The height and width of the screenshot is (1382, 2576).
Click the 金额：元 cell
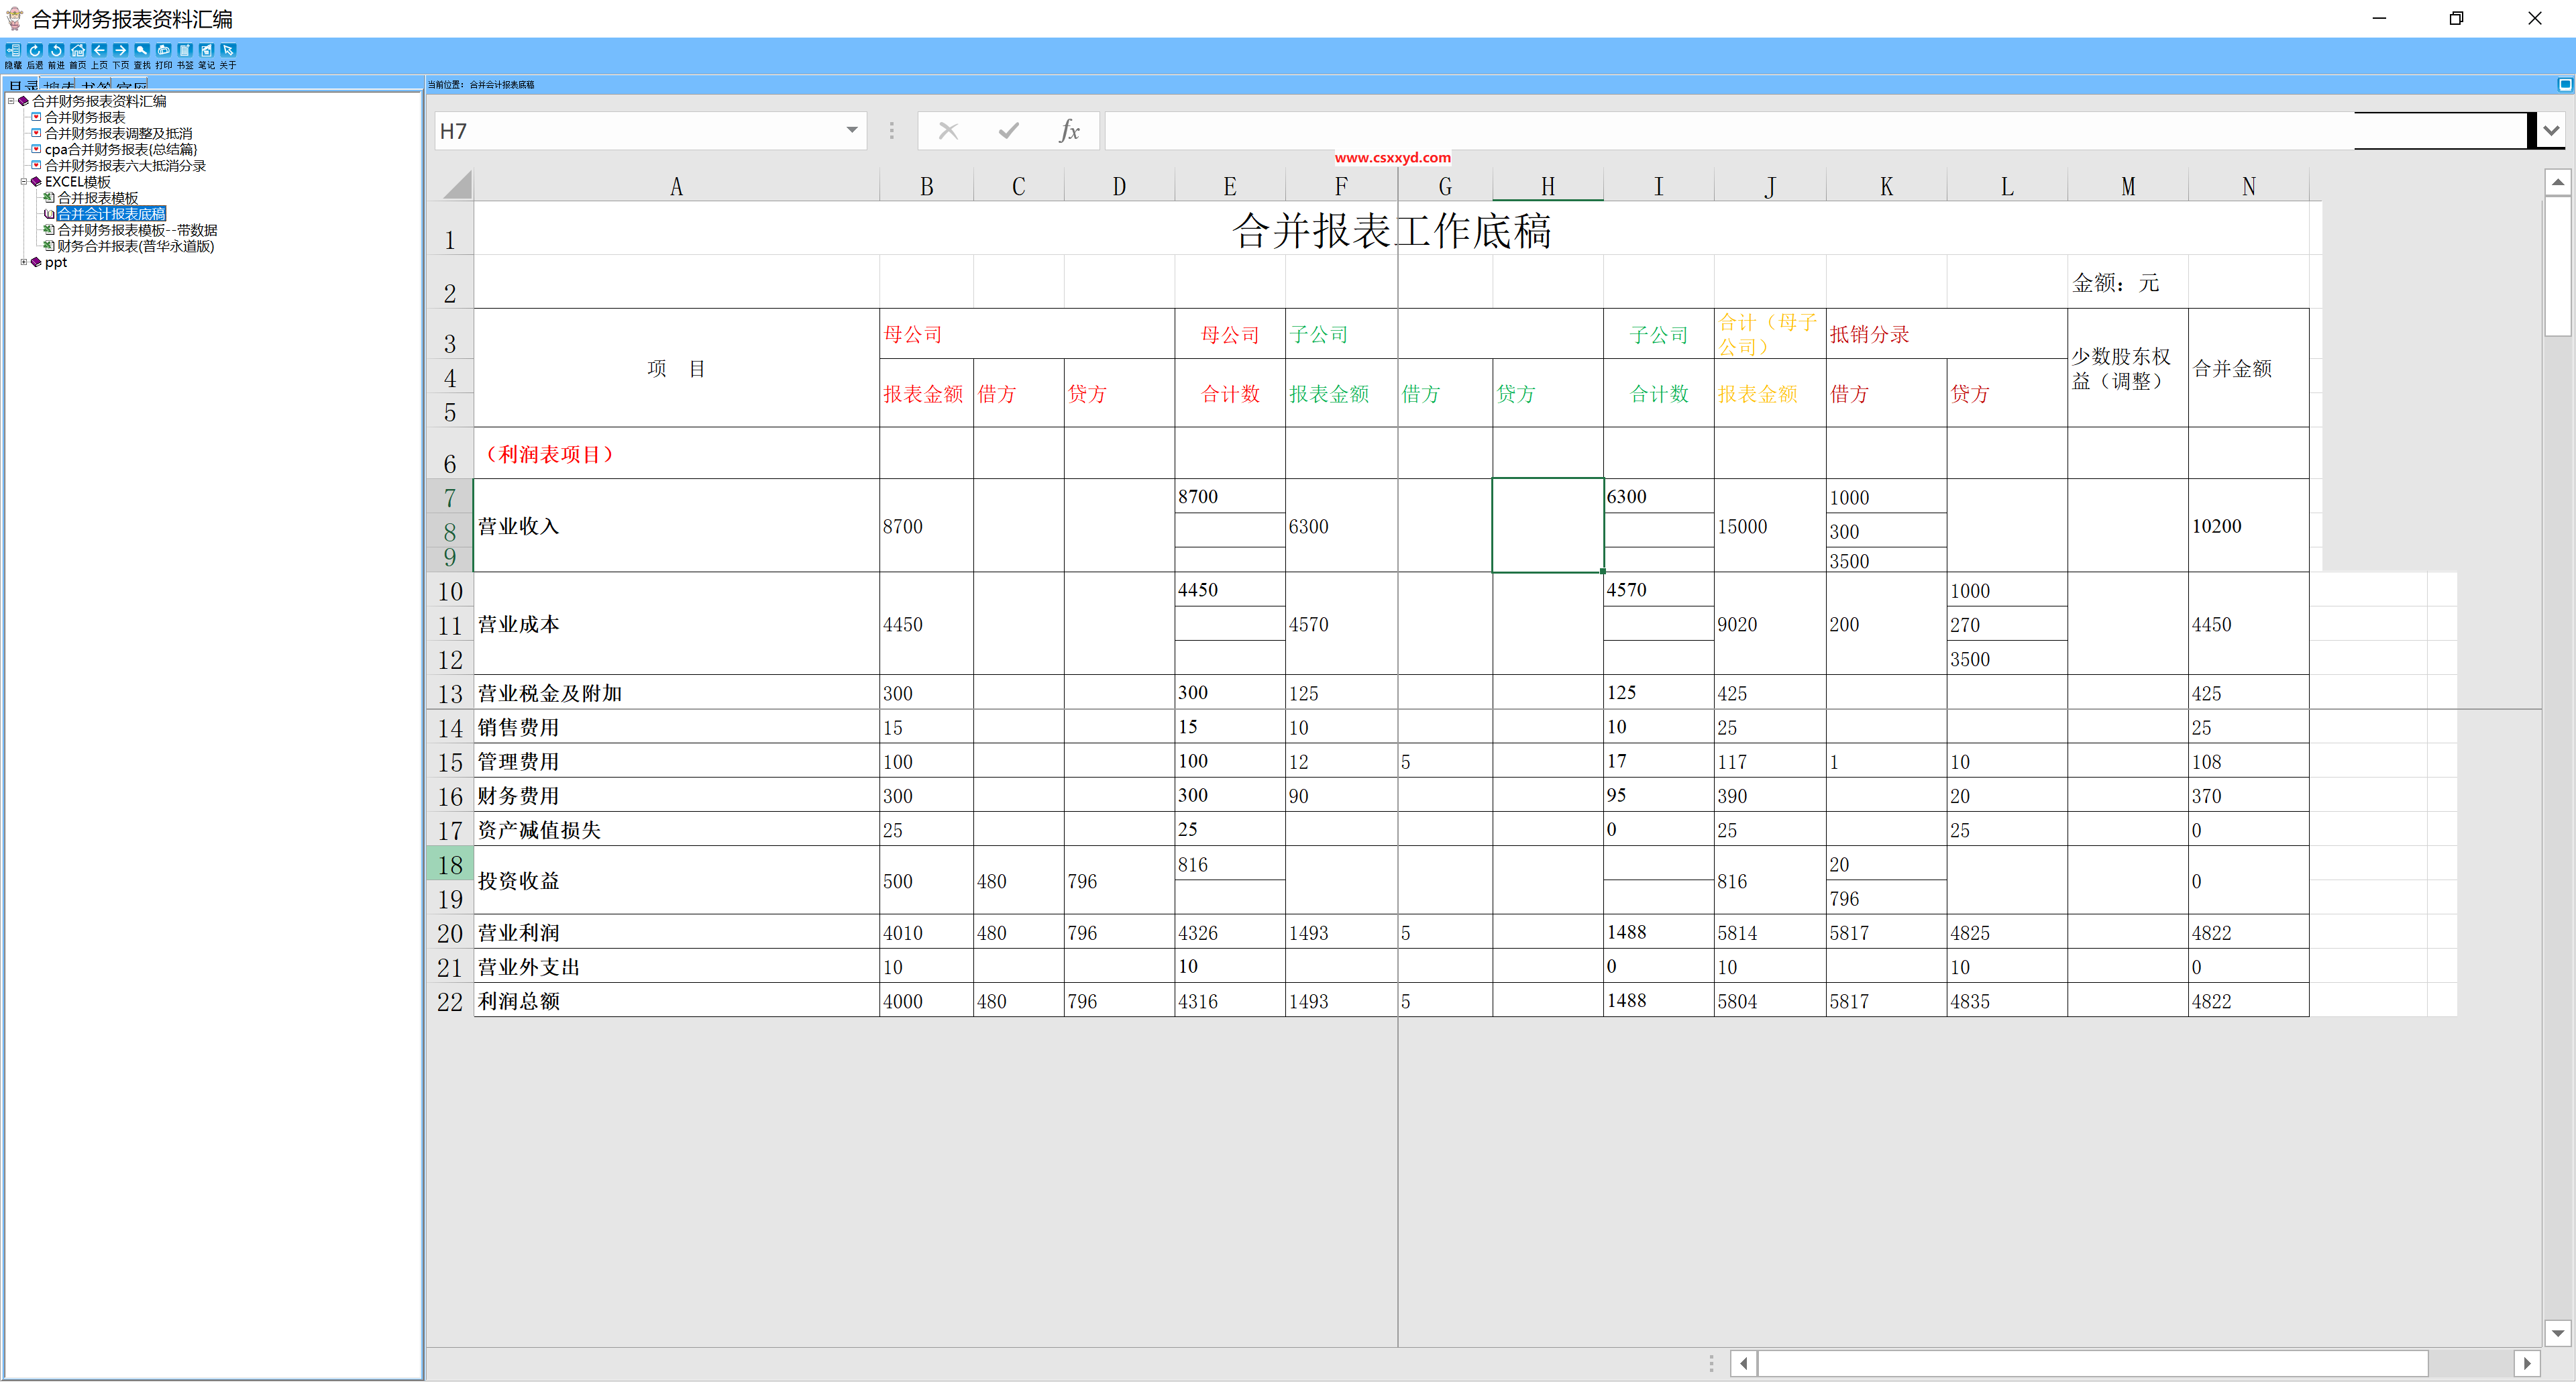[2127, 283]
